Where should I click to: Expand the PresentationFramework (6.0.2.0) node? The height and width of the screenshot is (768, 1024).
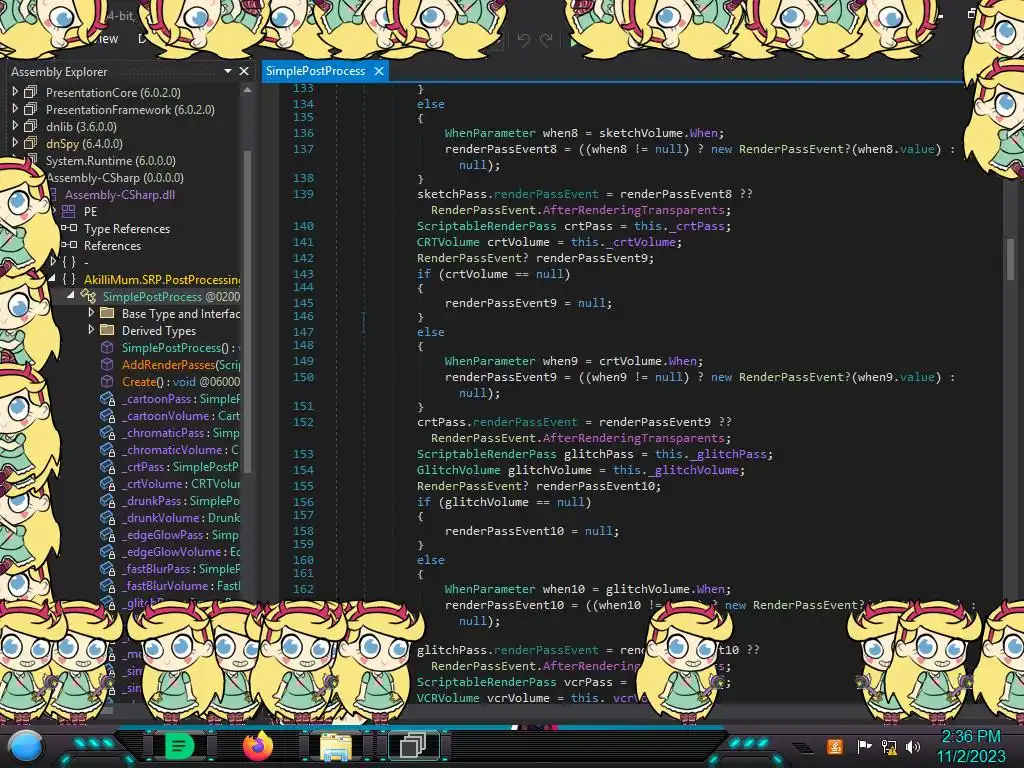pos(15,109)
